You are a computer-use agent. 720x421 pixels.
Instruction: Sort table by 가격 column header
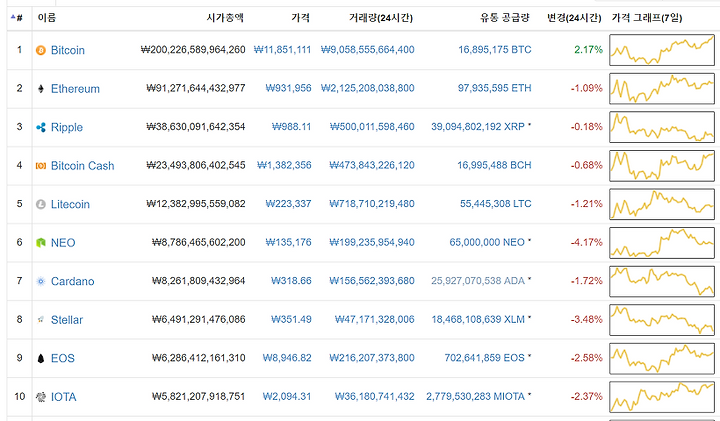(x=301, y=18)
